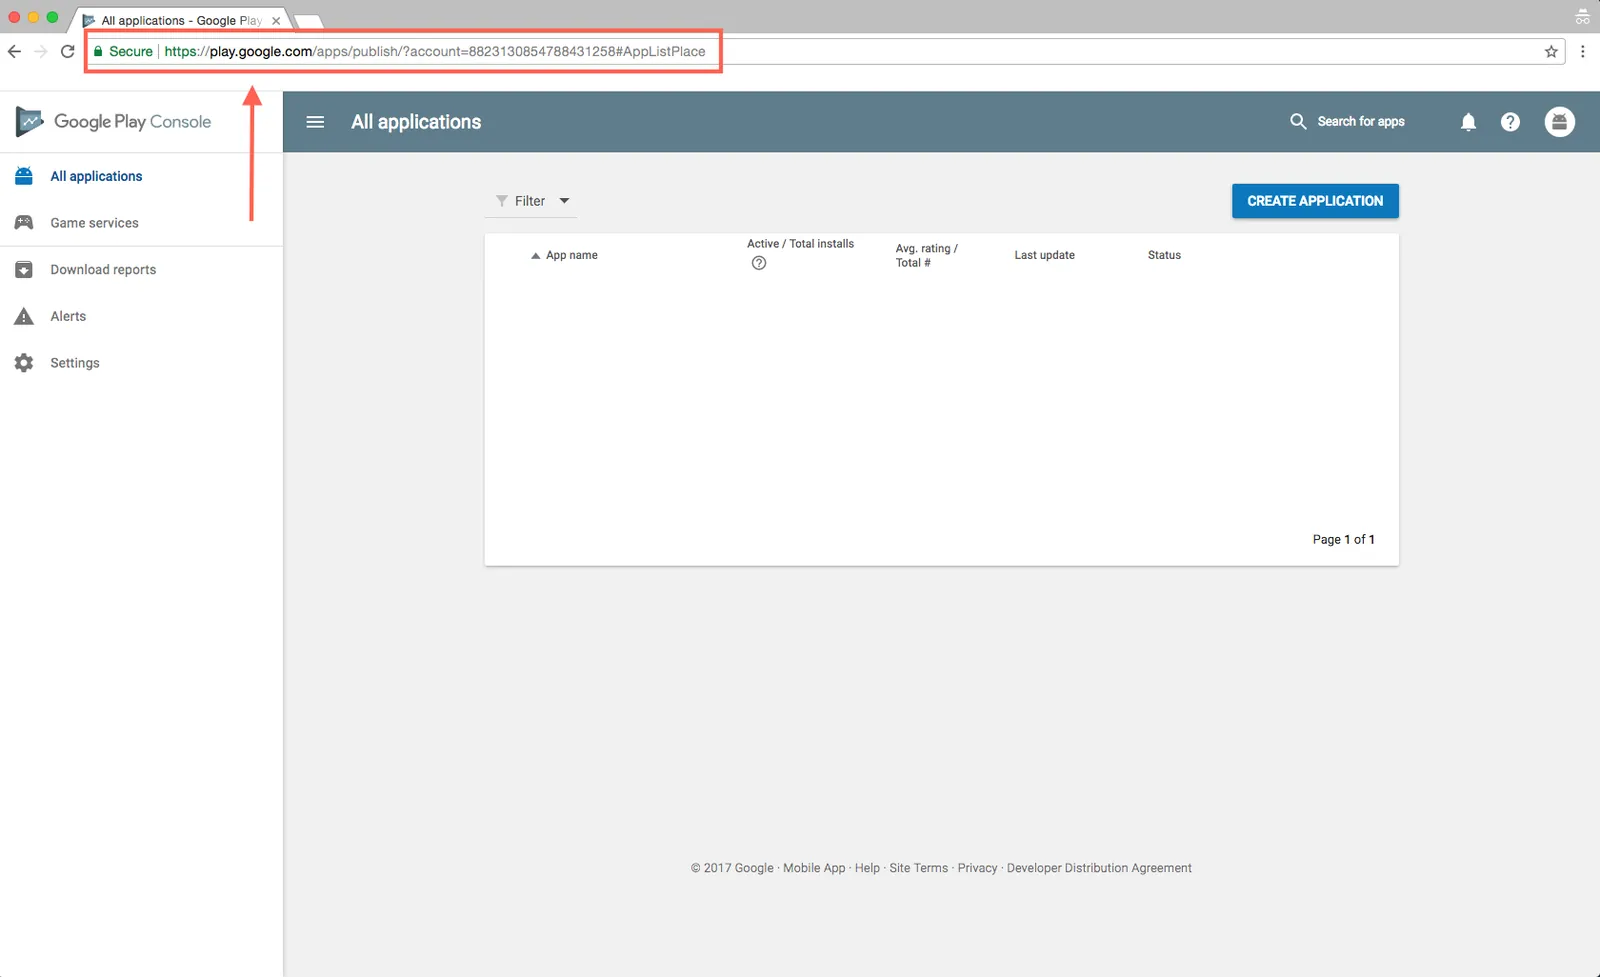Open Chrome three-dot menu

point(1582,51)
